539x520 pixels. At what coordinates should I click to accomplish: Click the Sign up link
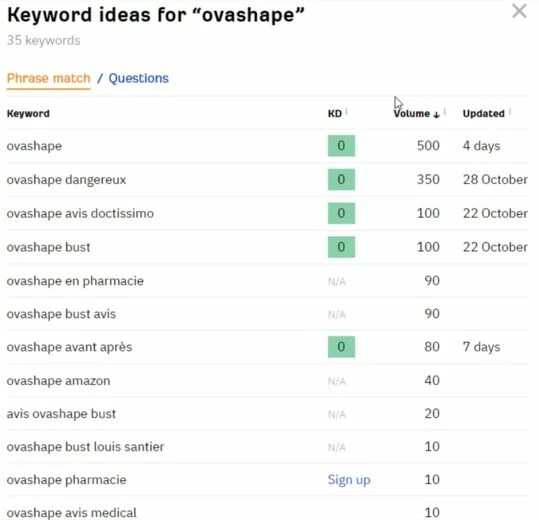pyautogui.click(x=349, y=480)
